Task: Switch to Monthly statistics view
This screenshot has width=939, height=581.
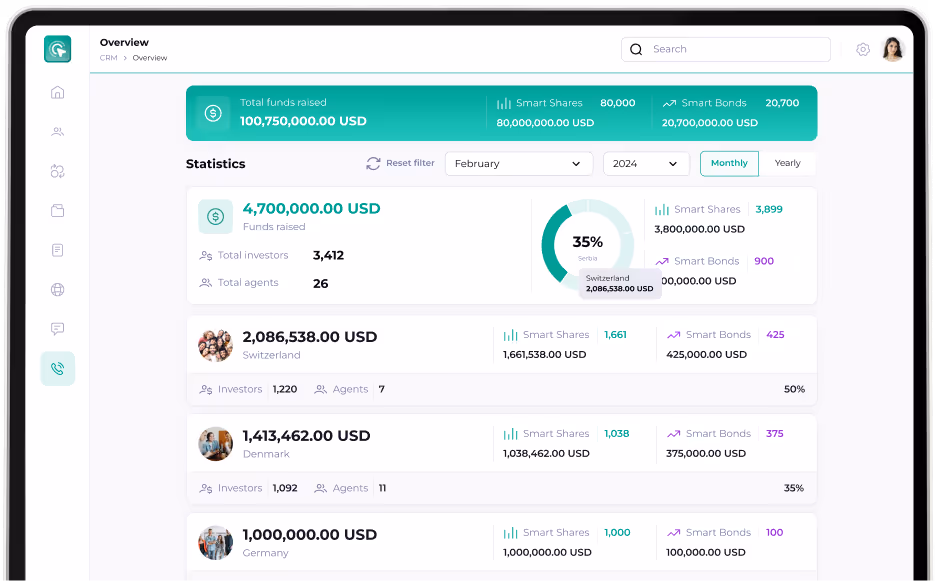Action: pyautogui.click(x=729, y=163)
